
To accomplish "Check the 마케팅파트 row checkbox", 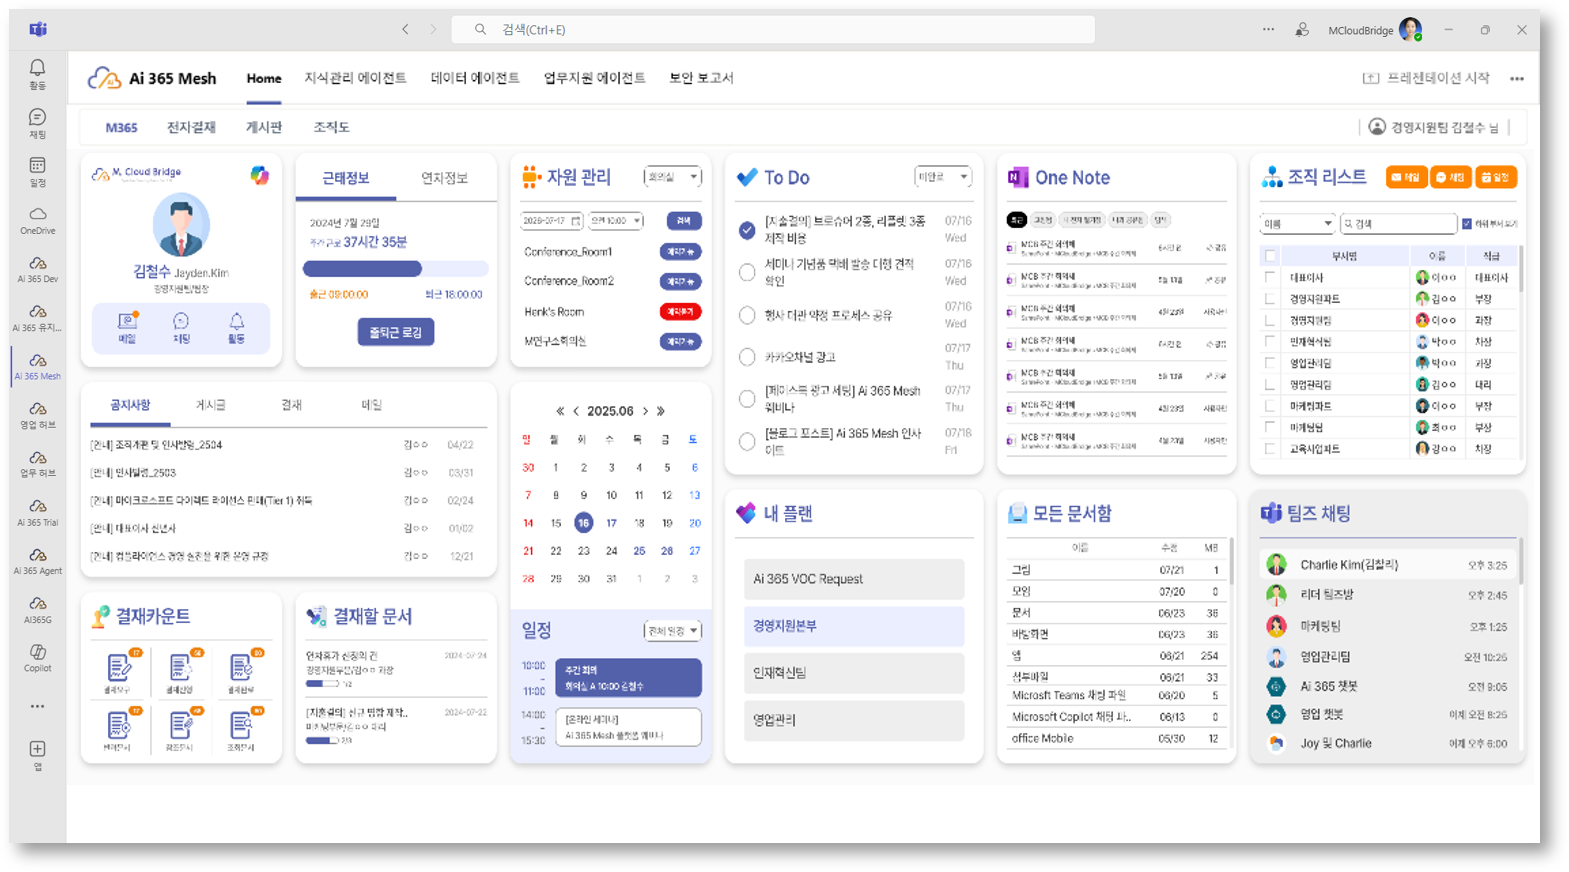I will tap(1270, 406).
